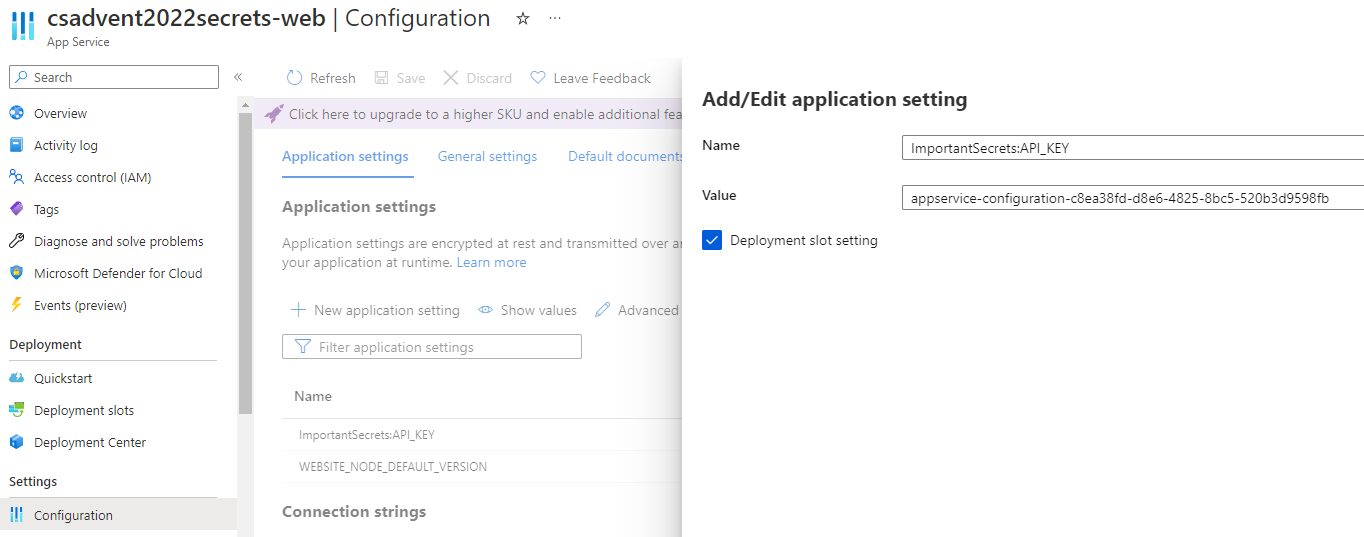Toggle Show values eye icon
This screenshot has height=537, width=1364.
pos(486,310)
